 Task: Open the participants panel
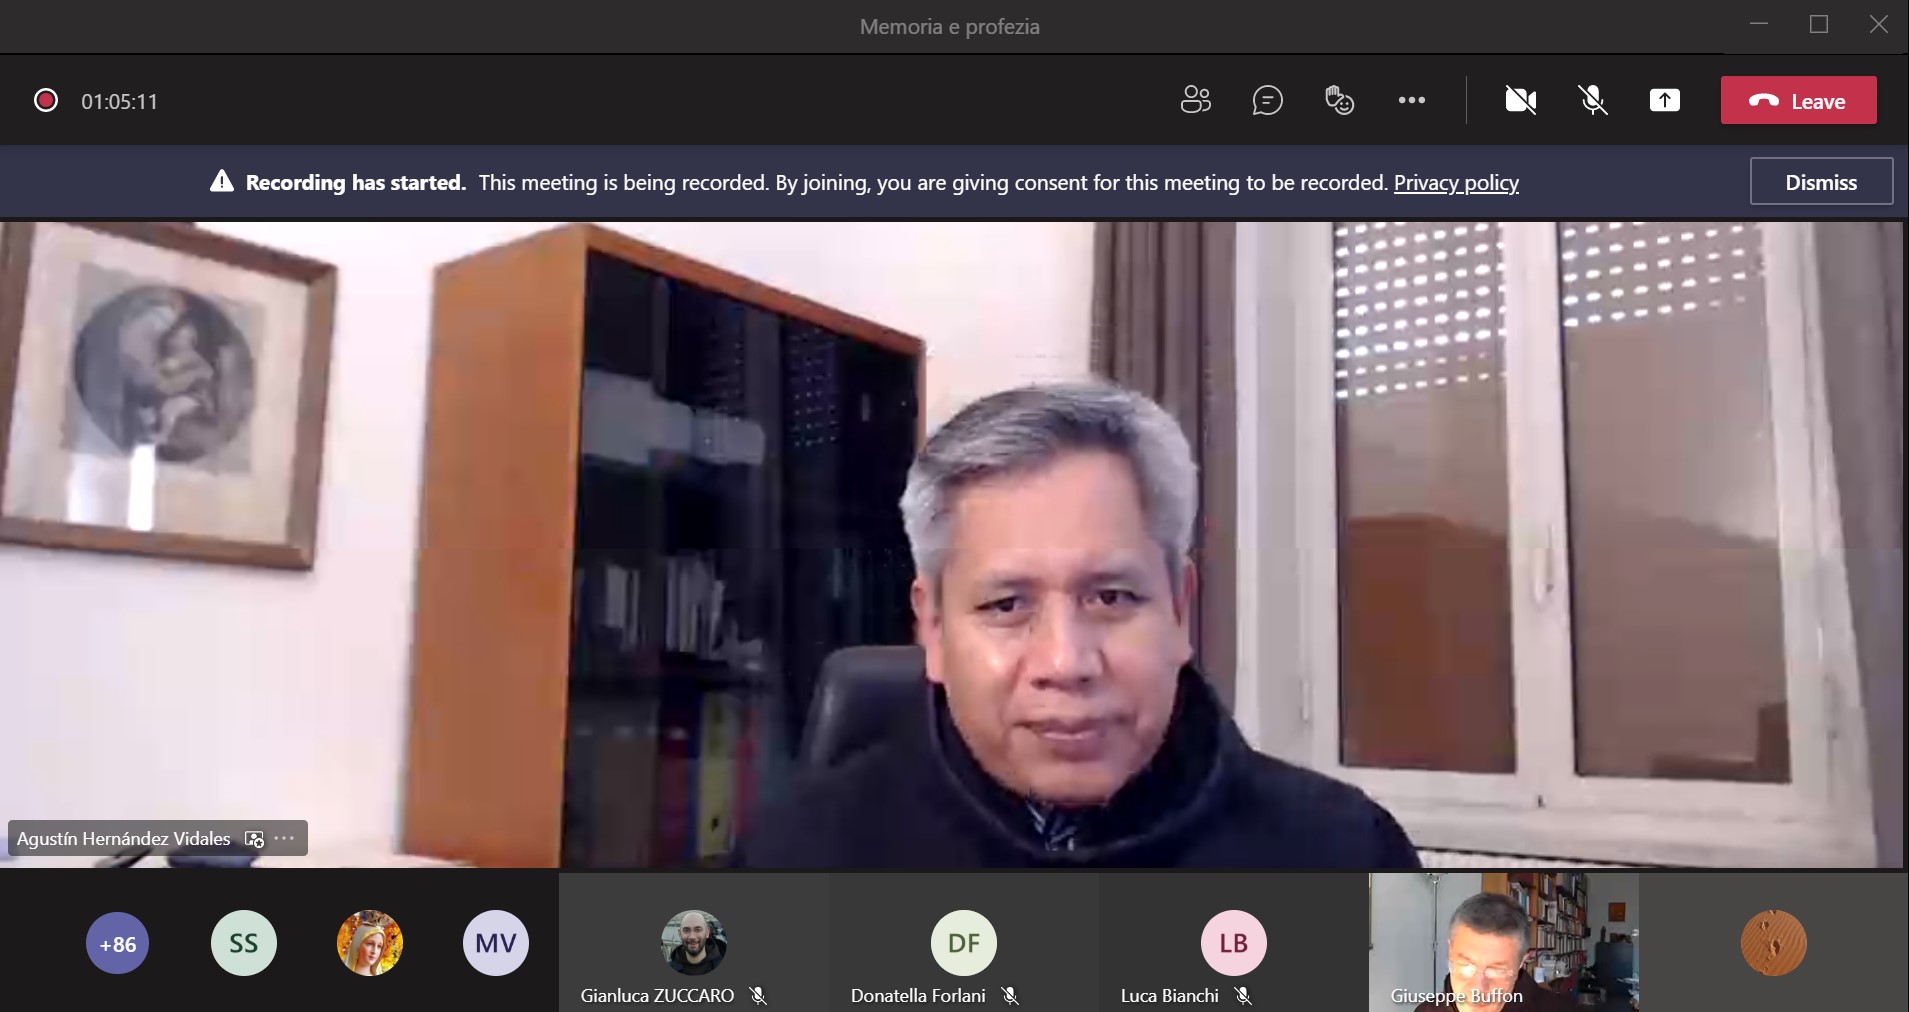(1195, 100)
